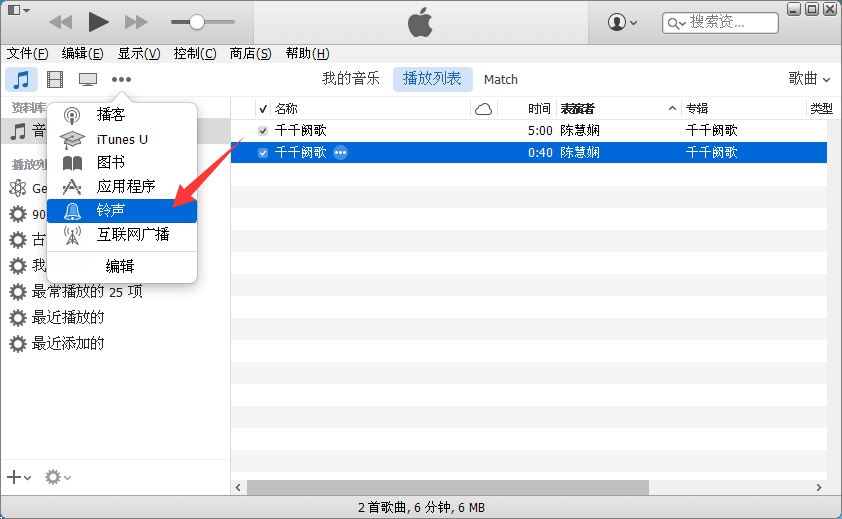
Task: Choose 播客 in the popup menu
Action: [122, 114]
